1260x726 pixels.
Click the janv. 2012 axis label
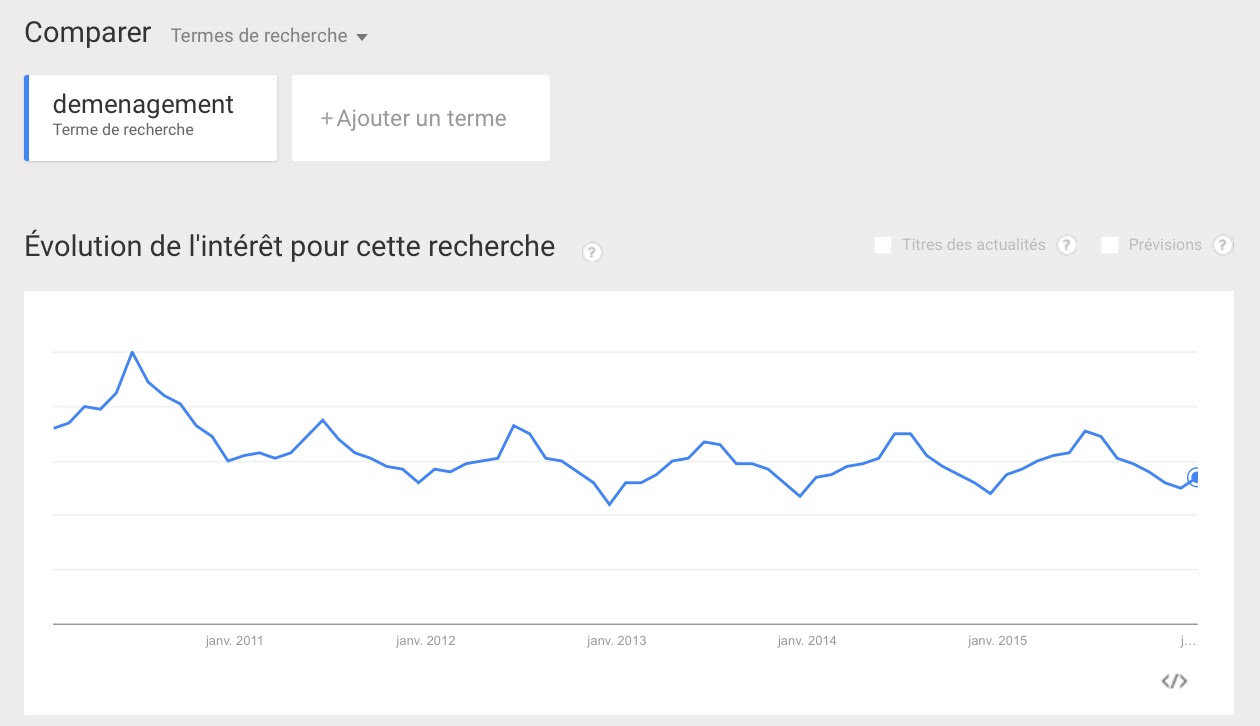coord(425,641)
